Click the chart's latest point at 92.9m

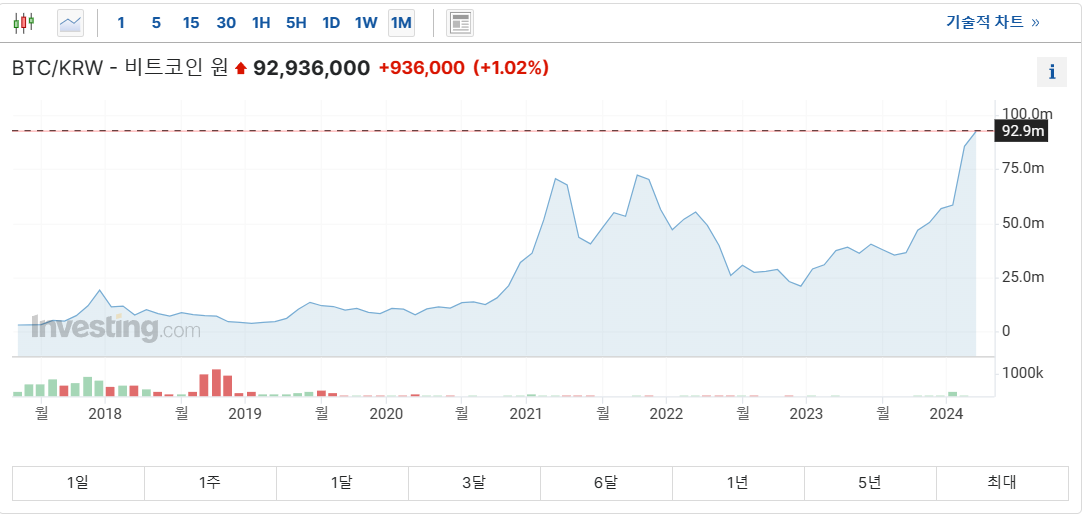coord(976,131)
